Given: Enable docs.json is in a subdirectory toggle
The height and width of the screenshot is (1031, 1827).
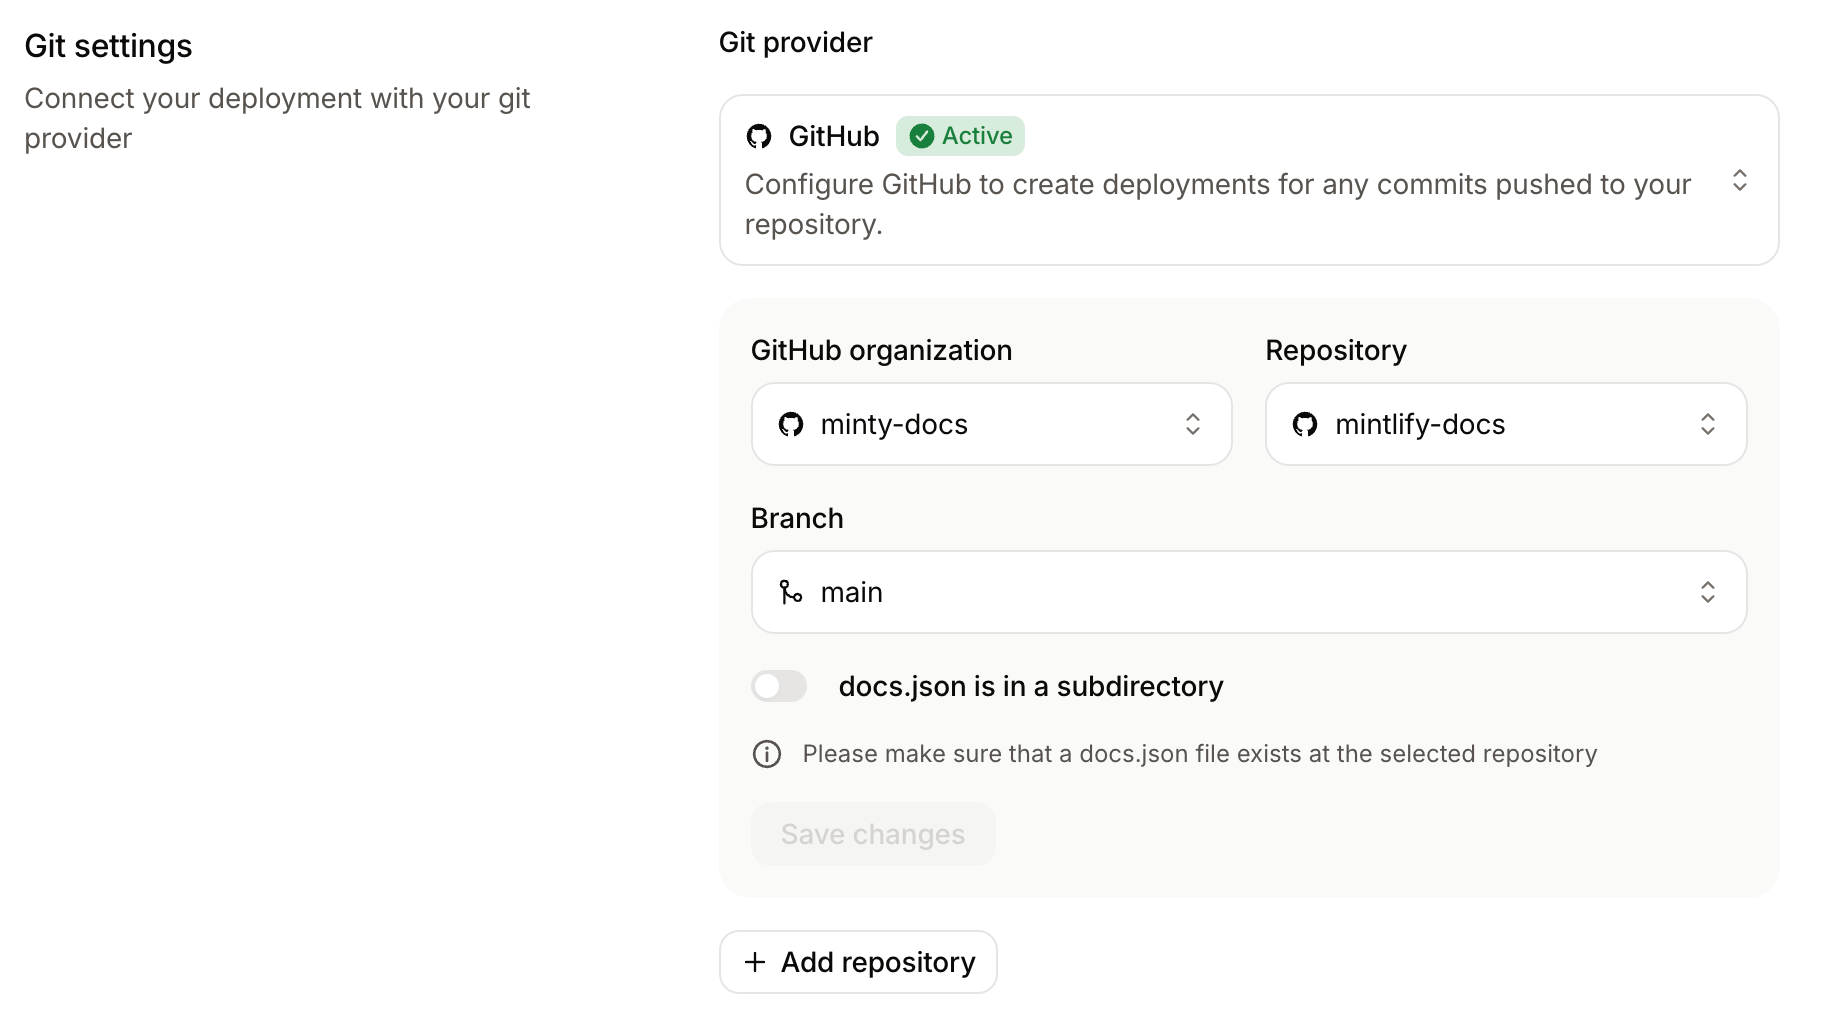Looking at the screenshot, I should tap(779, 686).
